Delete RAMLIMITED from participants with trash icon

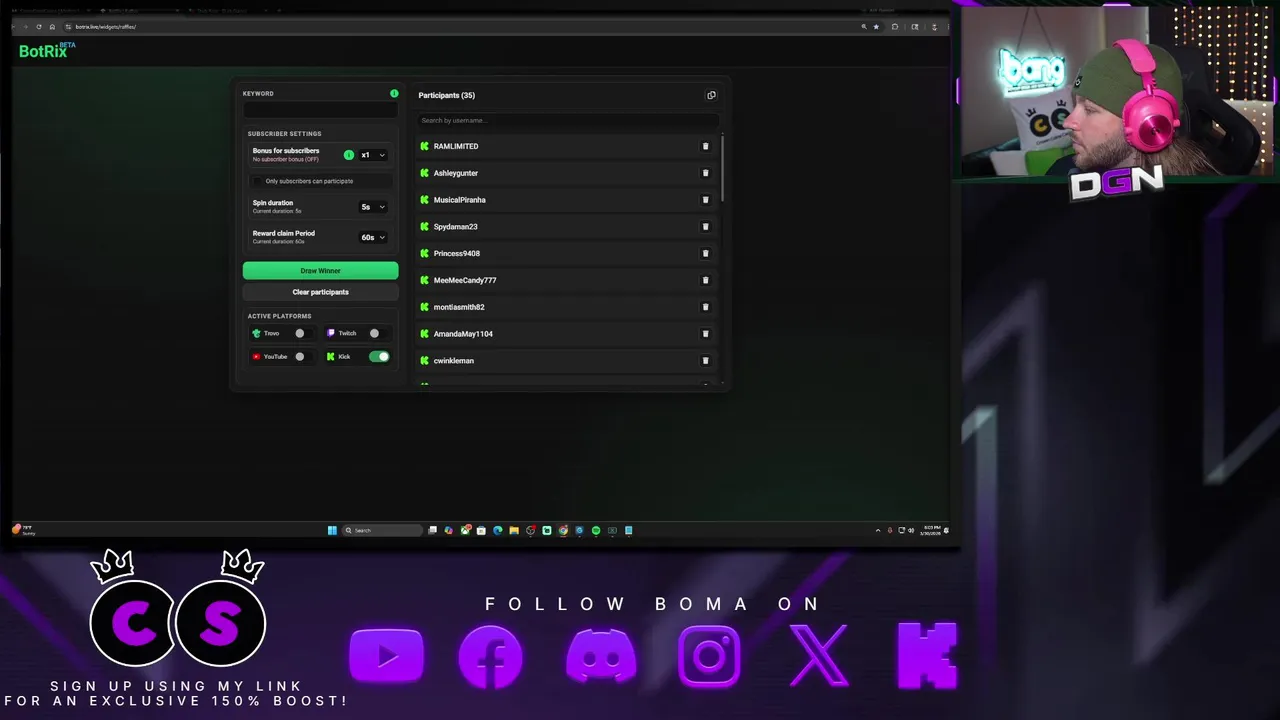click(x=705, y=146)
